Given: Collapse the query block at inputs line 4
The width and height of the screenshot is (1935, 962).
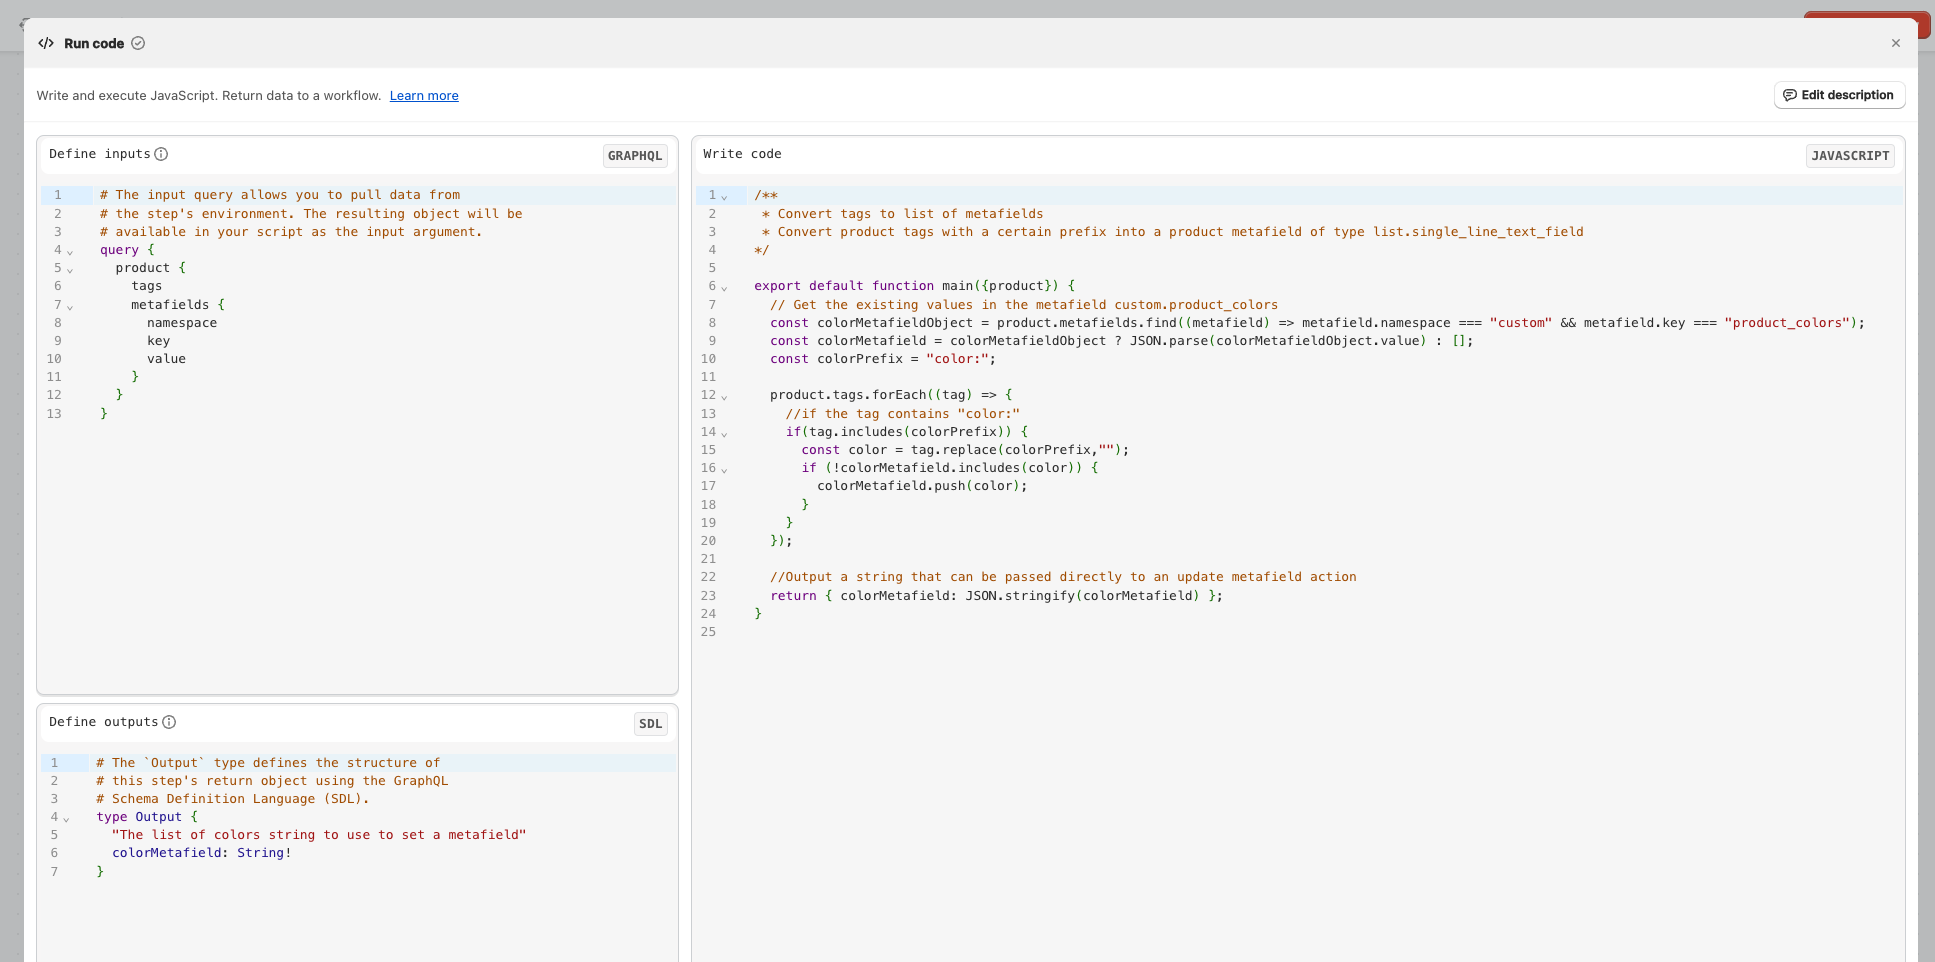Looking at the screenshot, I should (x=70, y=251).
